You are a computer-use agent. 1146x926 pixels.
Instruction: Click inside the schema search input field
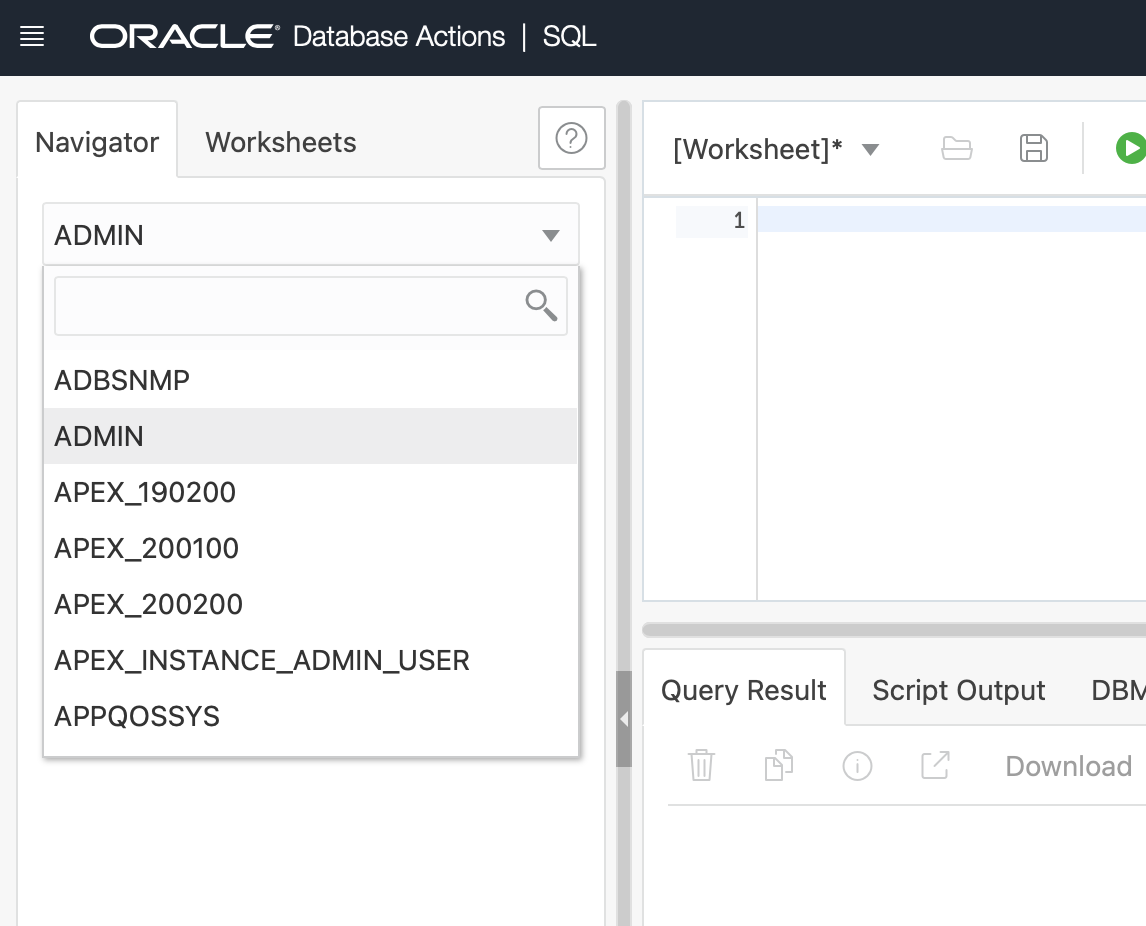[280, 305]
